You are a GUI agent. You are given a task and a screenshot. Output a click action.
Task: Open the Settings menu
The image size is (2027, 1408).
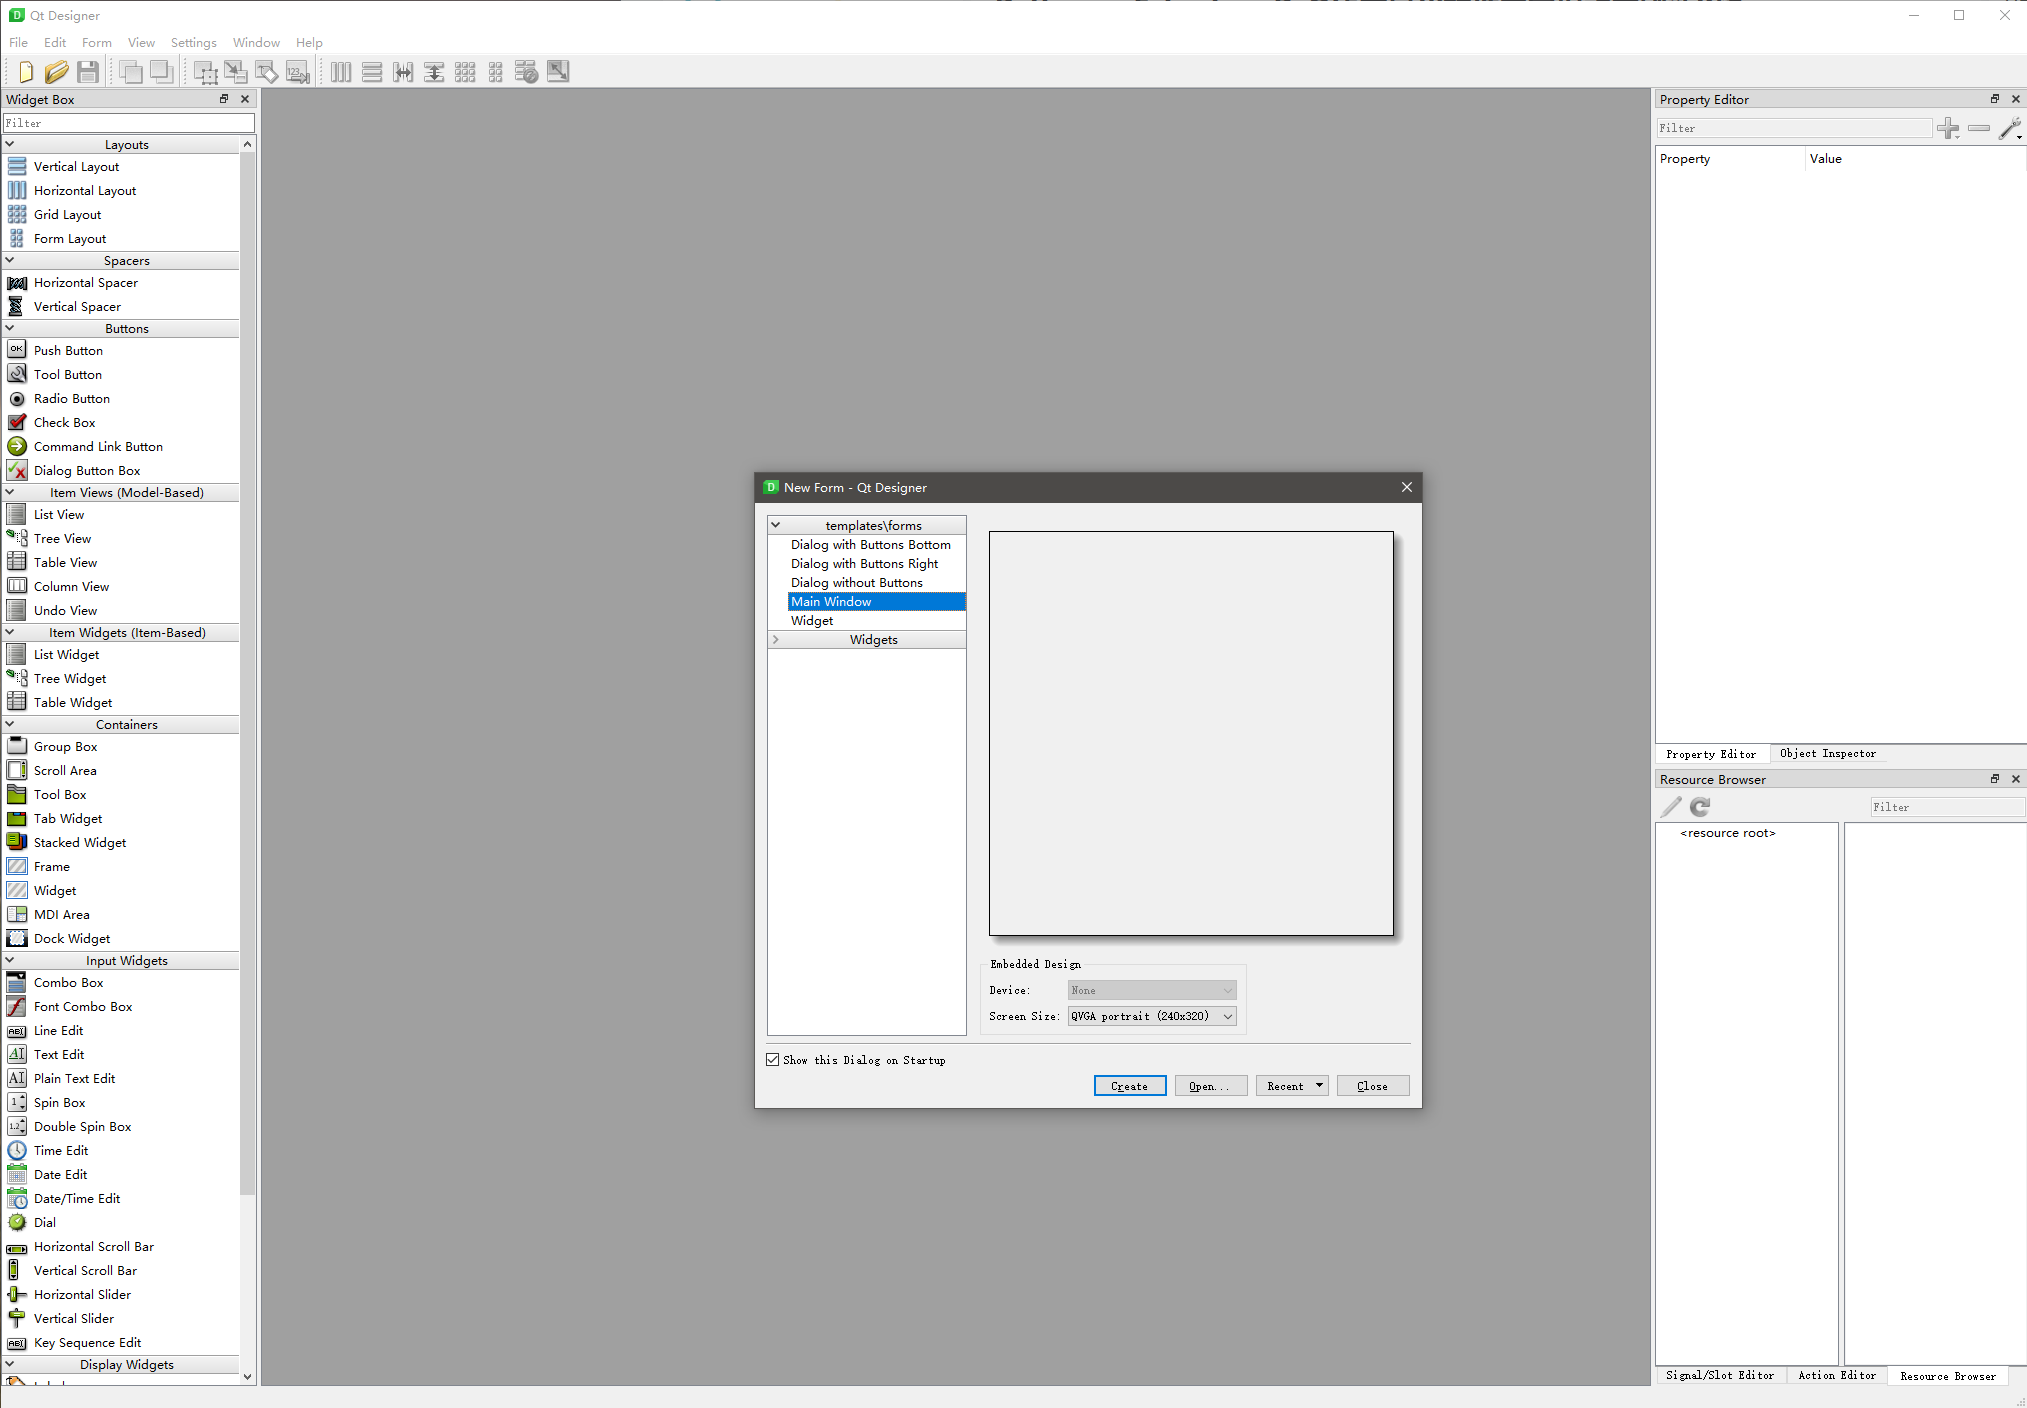coord(194,42)
